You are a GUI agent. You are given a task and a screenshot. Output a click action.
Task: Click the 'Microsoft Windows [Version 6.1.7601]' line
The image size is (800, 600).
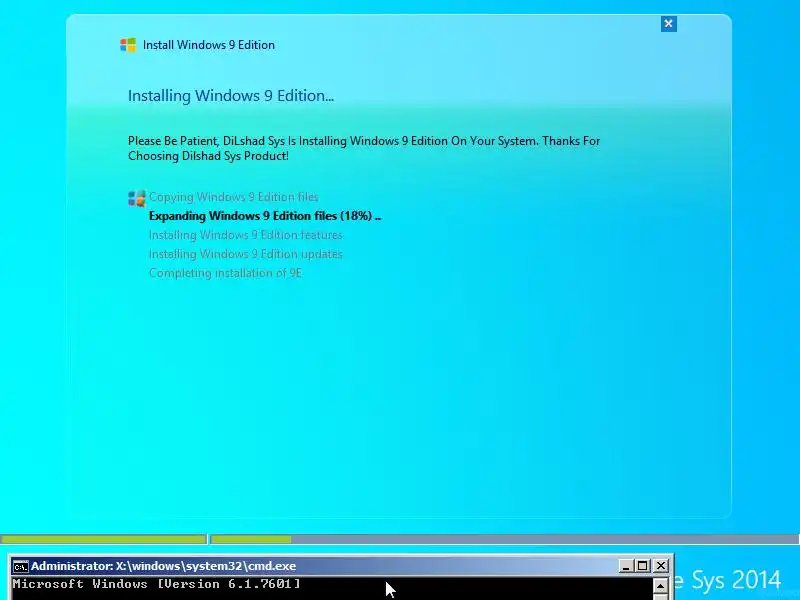point(156,584)
